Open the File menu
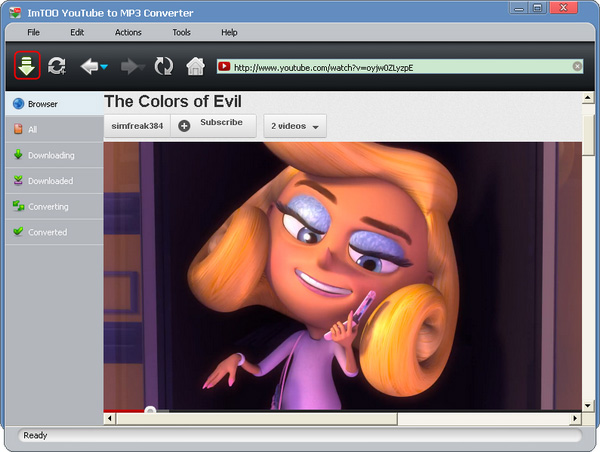Viewport: 600px width, 452px height. pyautogui.click(x=33, y=33)
